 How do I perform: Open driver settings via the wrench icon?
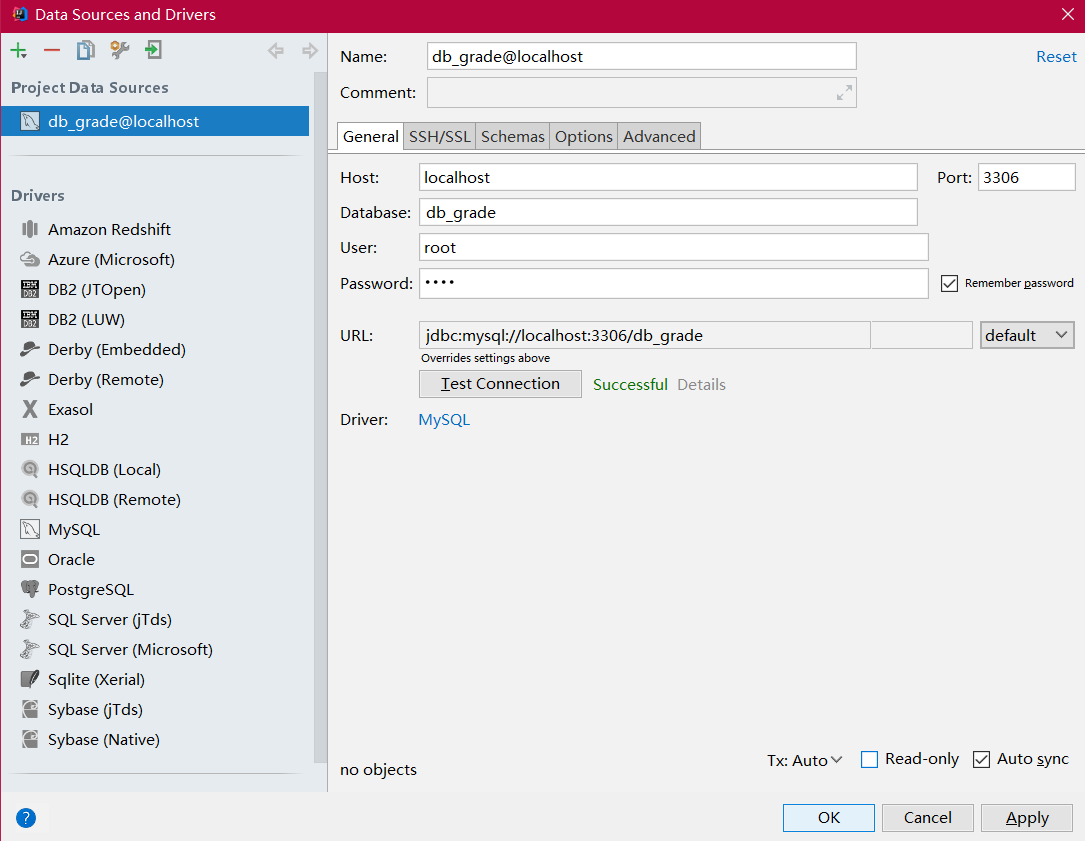tap(120, 51)
